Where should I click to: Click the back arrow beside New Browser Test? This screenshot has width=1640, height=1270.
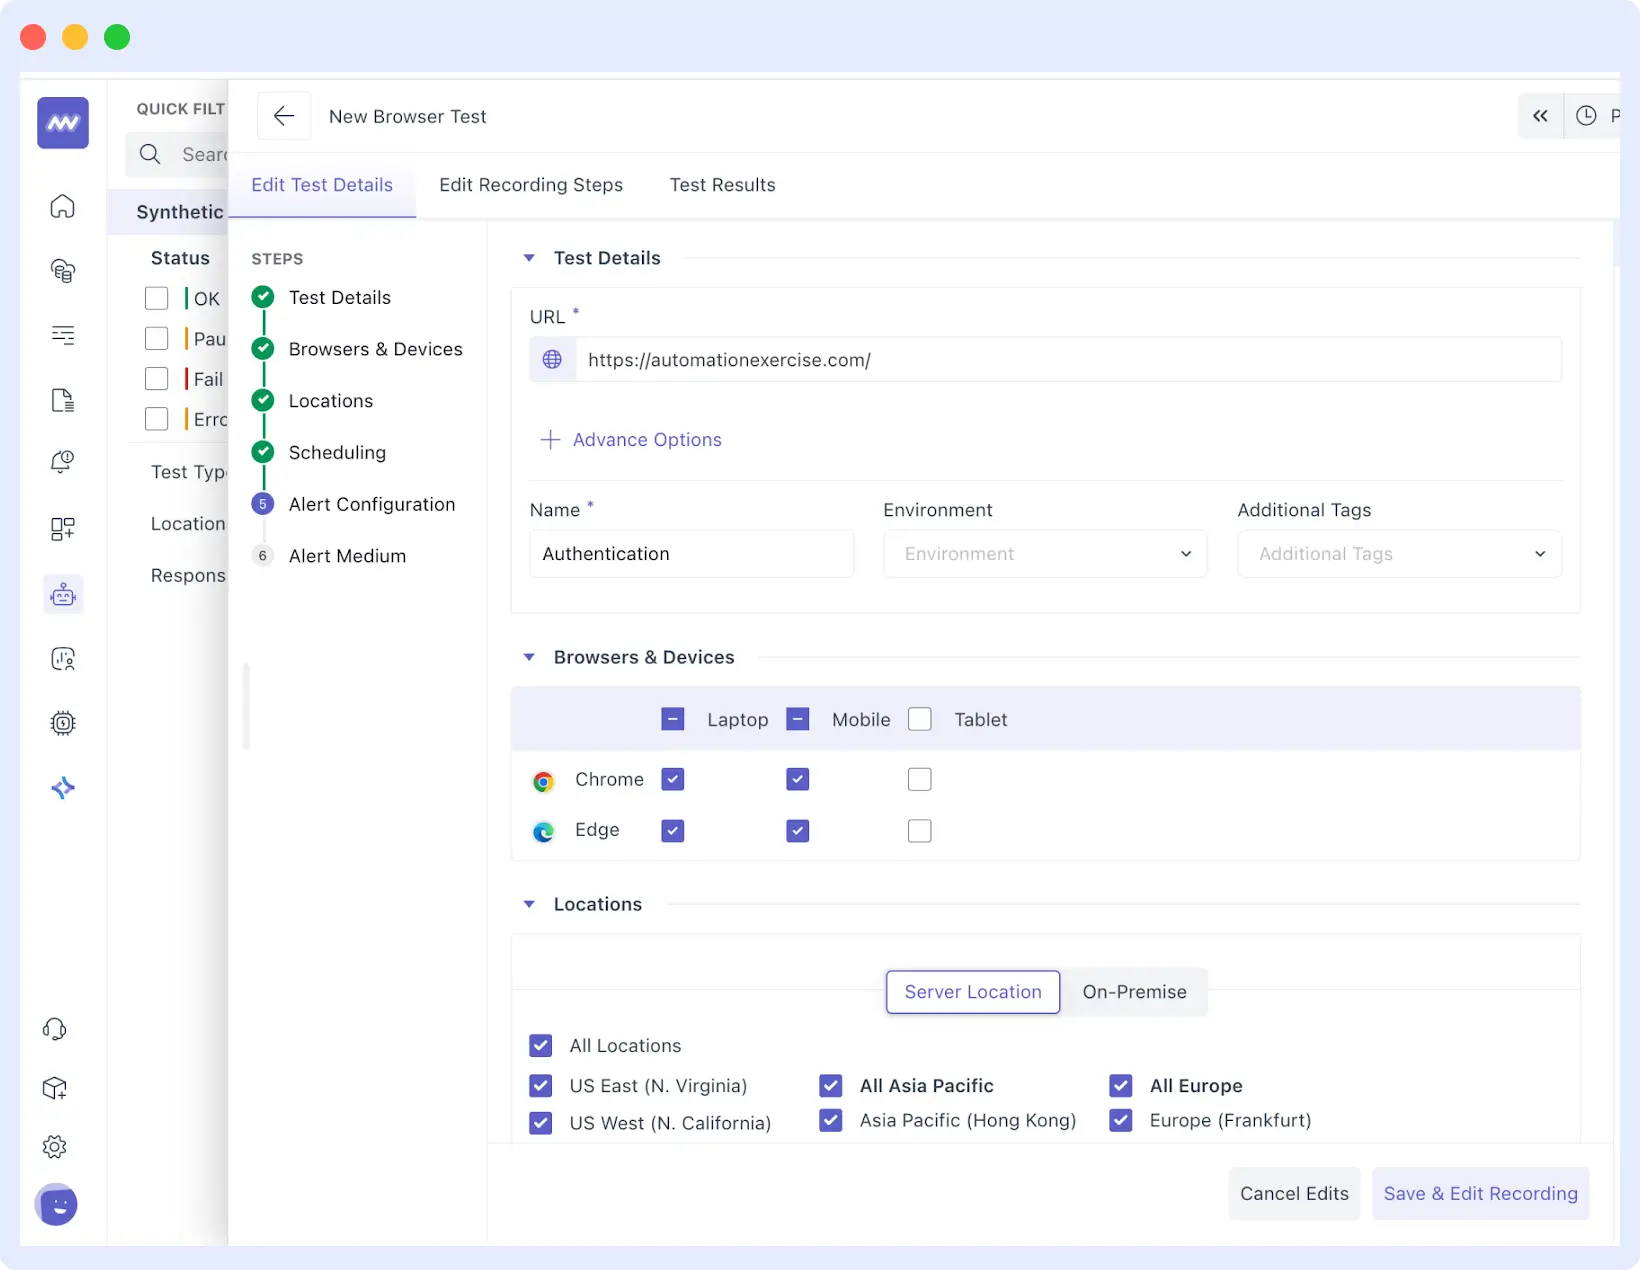click(284, 116)
